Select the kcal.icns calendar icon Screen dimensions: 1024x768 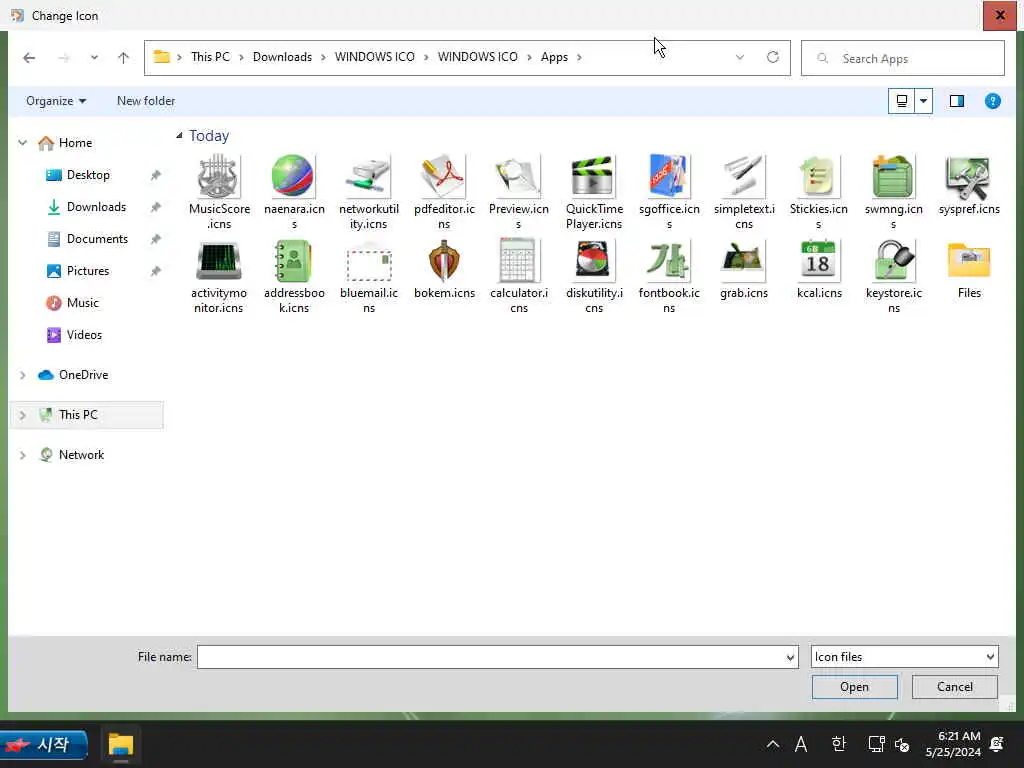(x=818, y=261)
